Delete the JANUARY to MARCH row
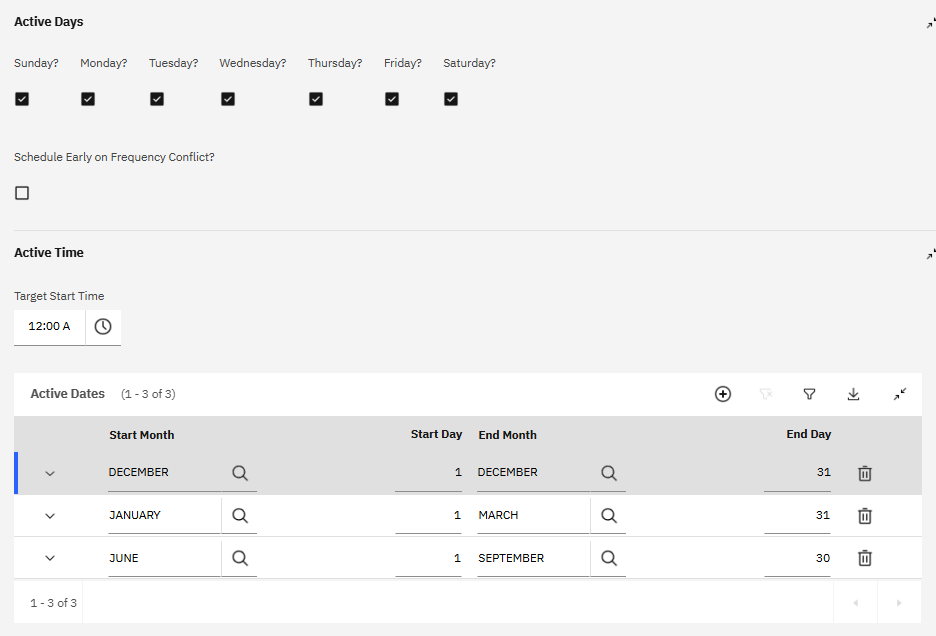 click(x=865, y=516)
